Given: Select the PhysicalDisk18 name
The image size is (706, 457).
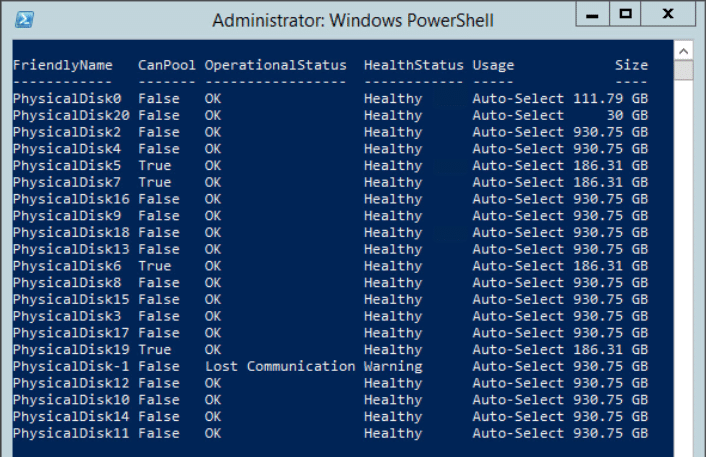Looking at the screenshot, I should tap(71, 233).
